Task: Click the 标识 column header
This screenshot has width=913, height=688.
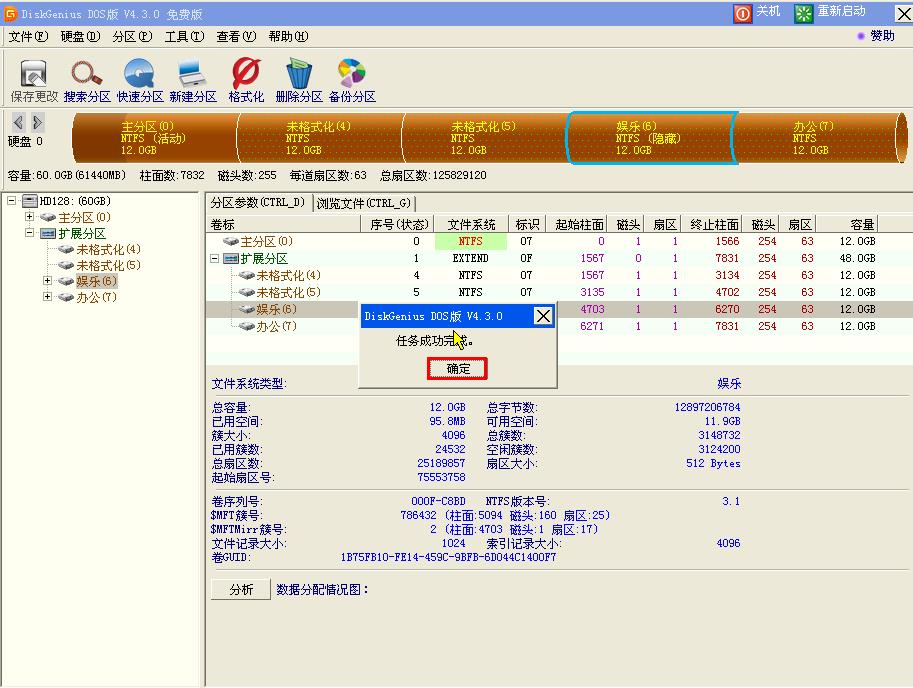Action: coord(527,224)
